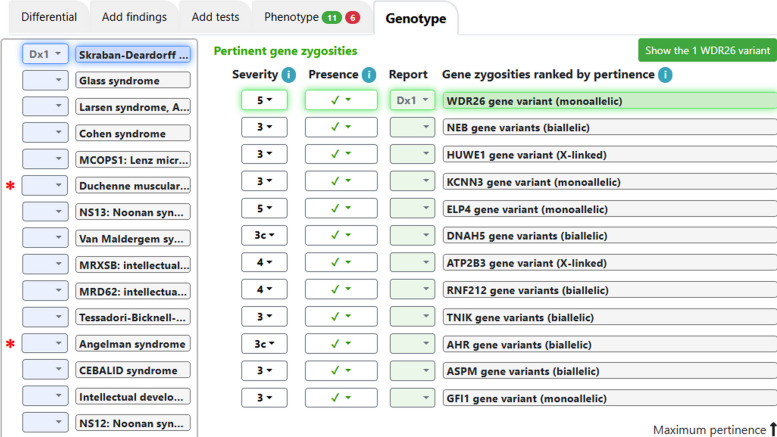Open severity dropdown for ELP4 gene variant
Screen dimensions: 777x437
(264, 209)
